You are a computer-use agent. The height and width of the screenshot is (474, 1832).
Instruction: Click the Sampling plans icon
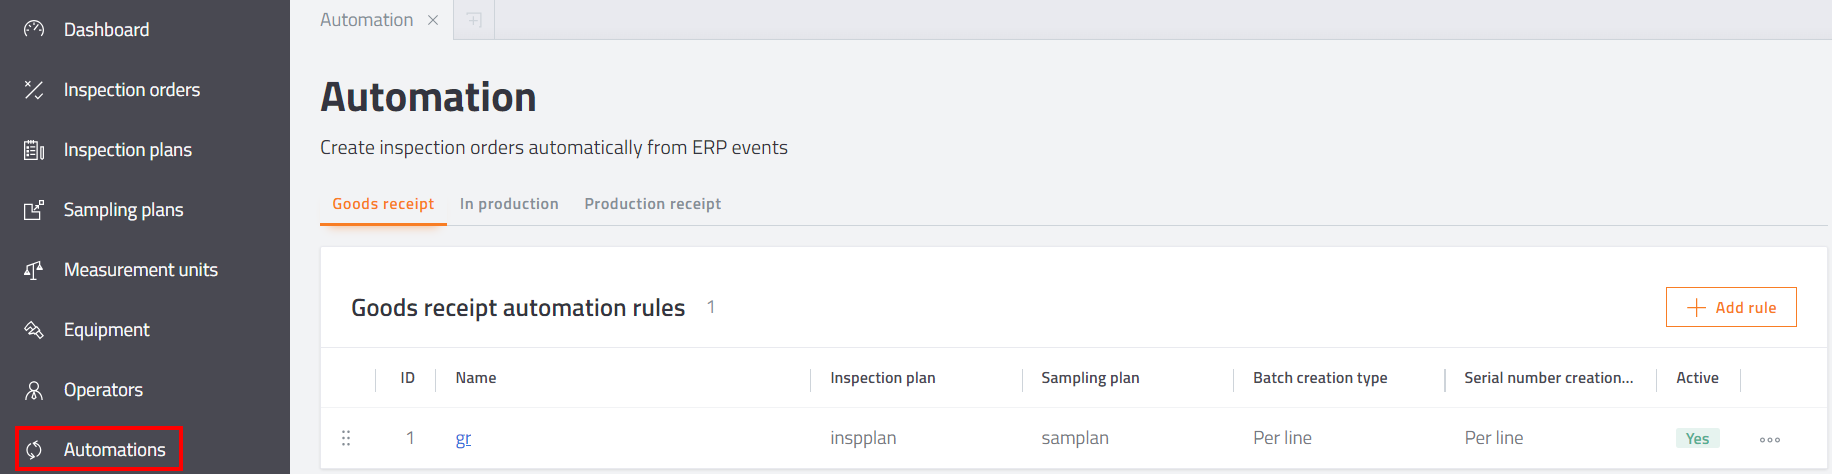tap(34, 210)
